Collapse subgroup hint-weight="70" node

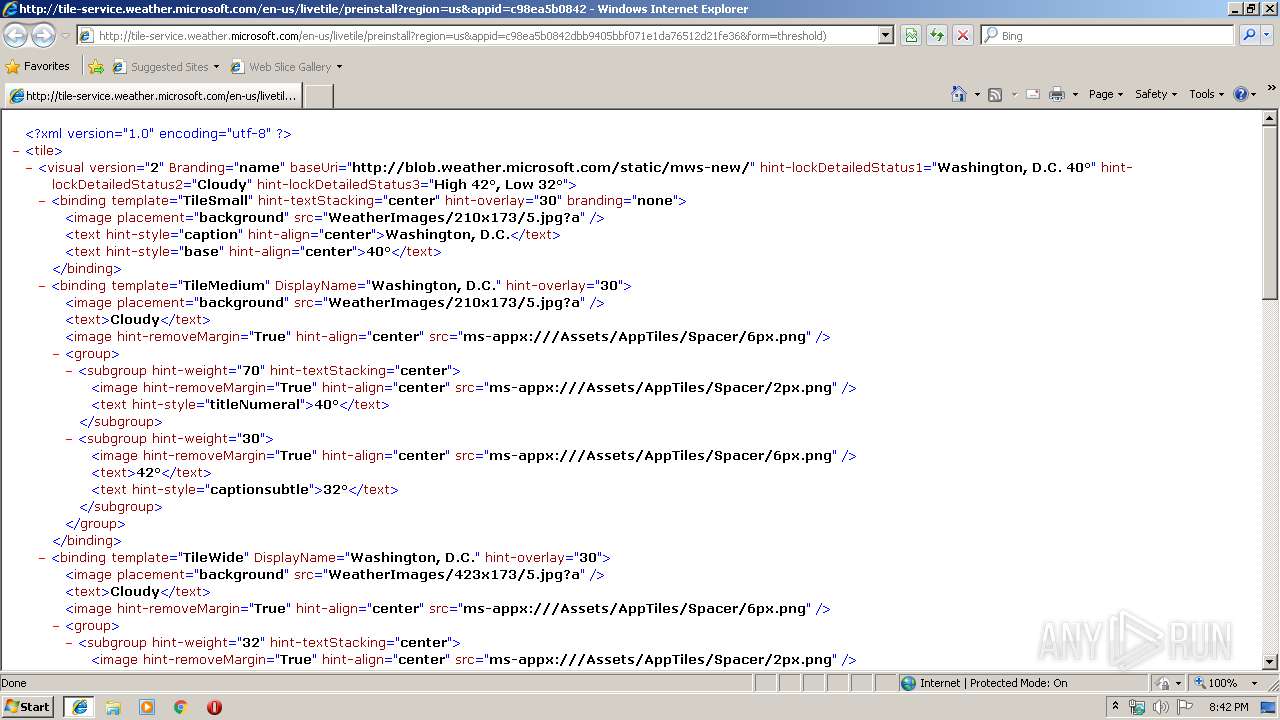point(70,371)
